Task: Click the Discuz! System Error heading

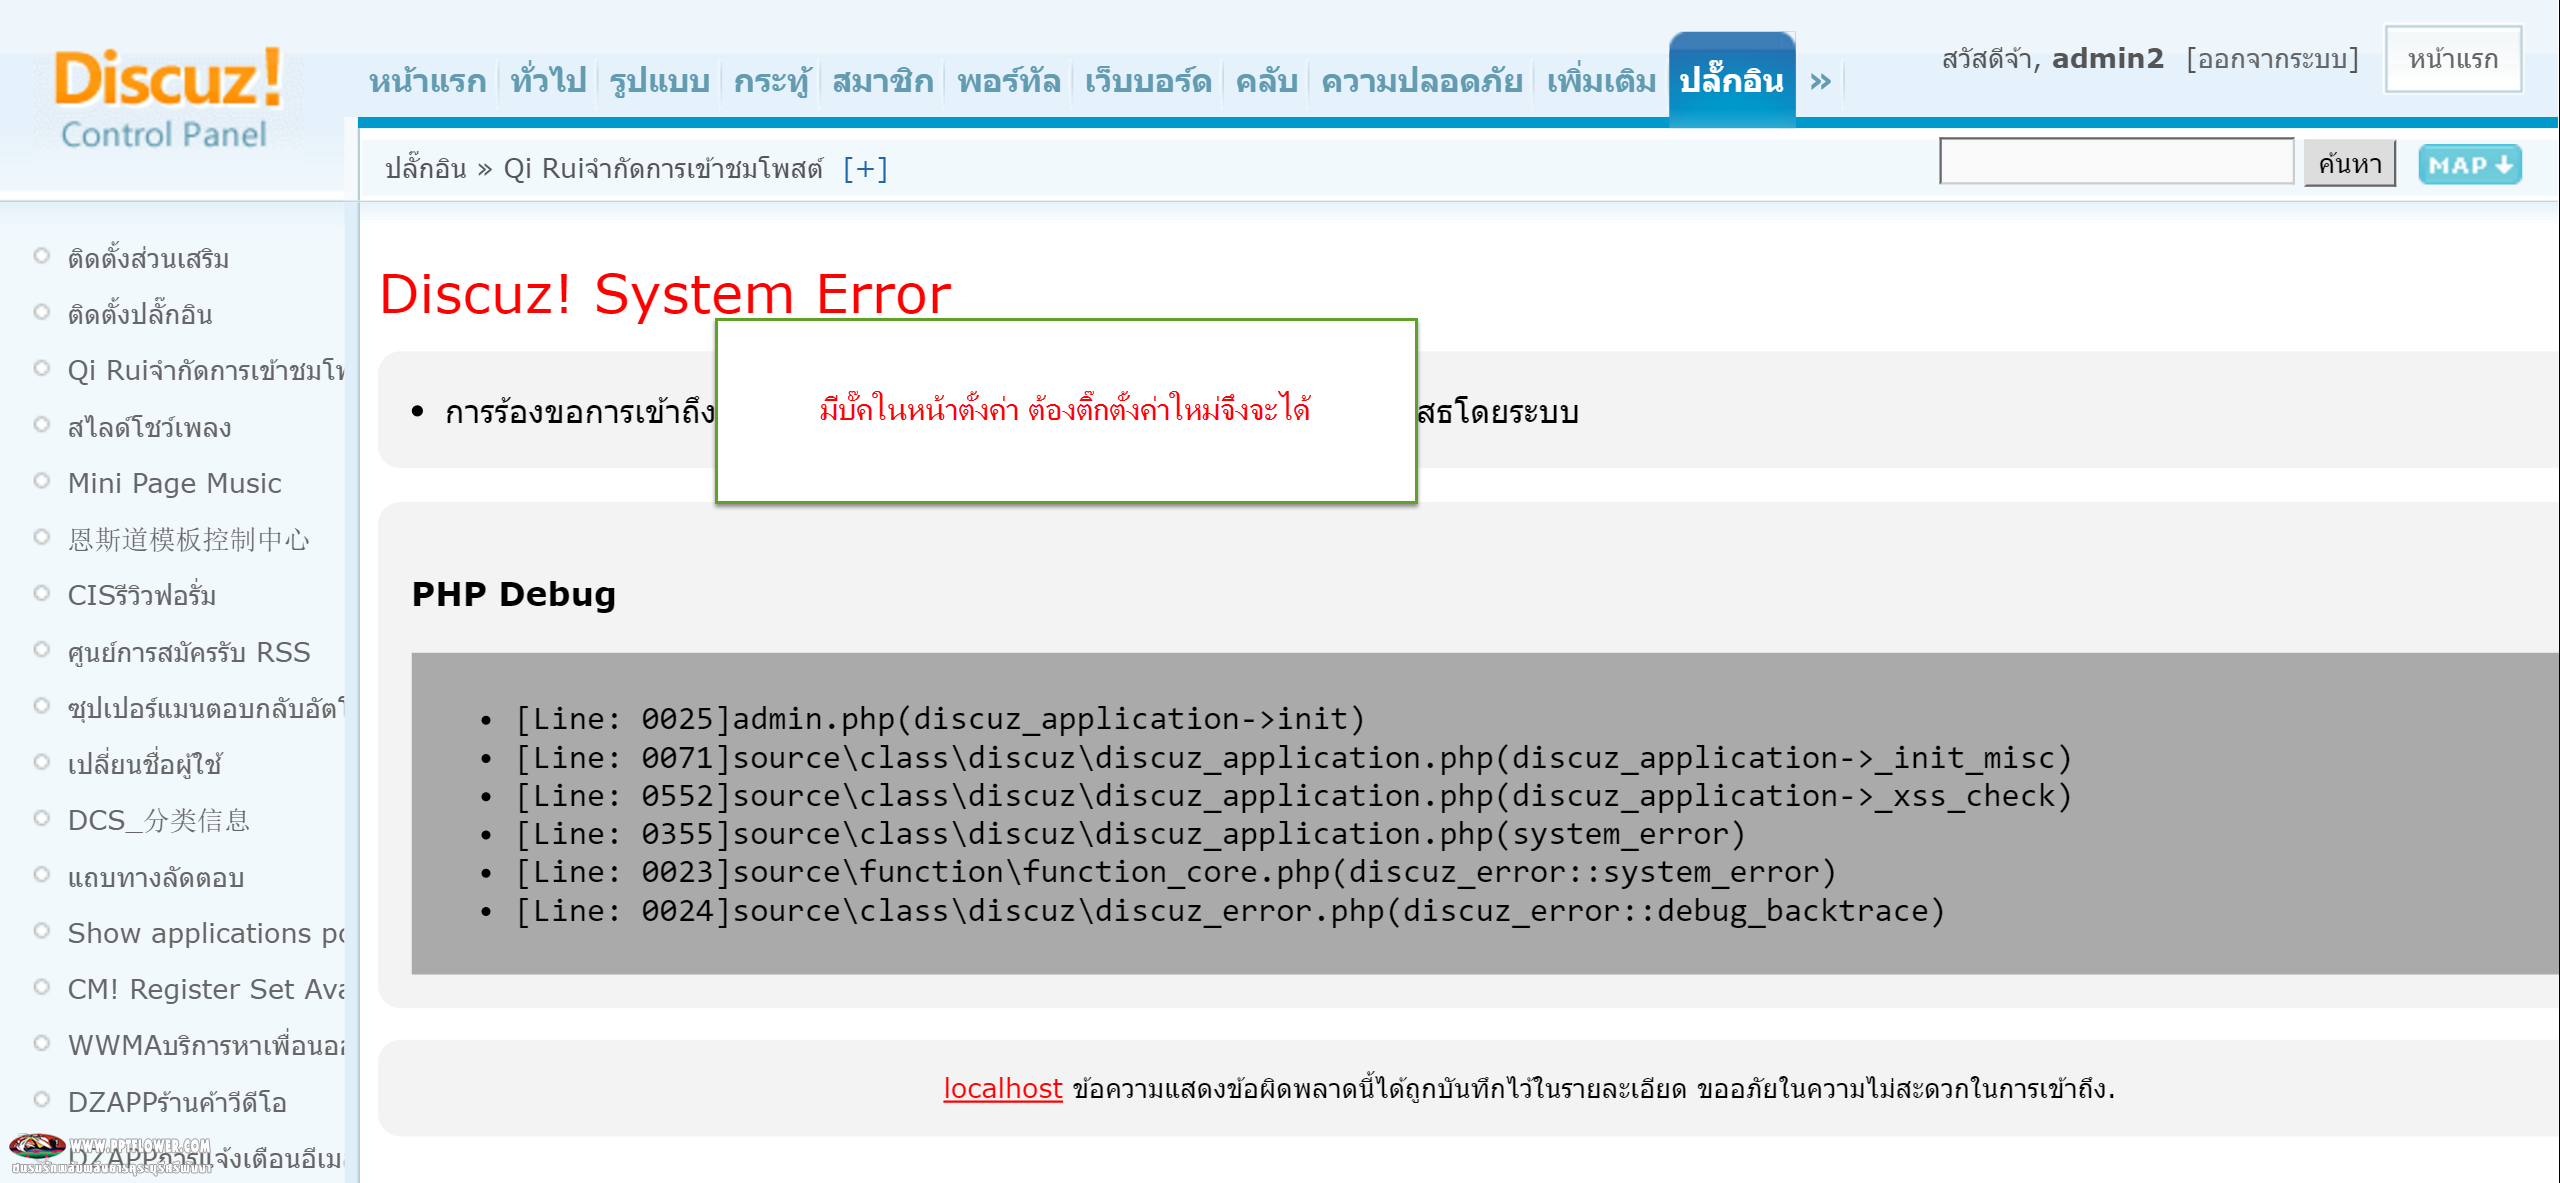Action: pyautogui.click(x=665, y=294)
